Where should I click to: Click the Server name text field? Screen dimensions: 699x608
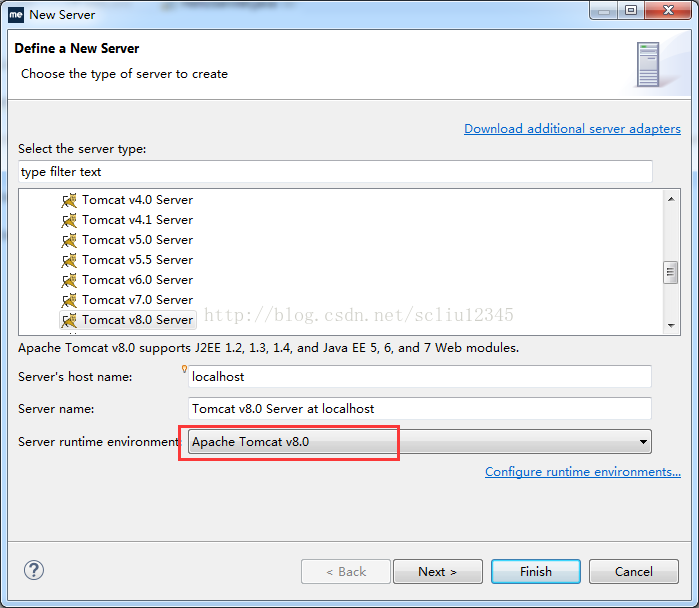(x=419, y=409)
